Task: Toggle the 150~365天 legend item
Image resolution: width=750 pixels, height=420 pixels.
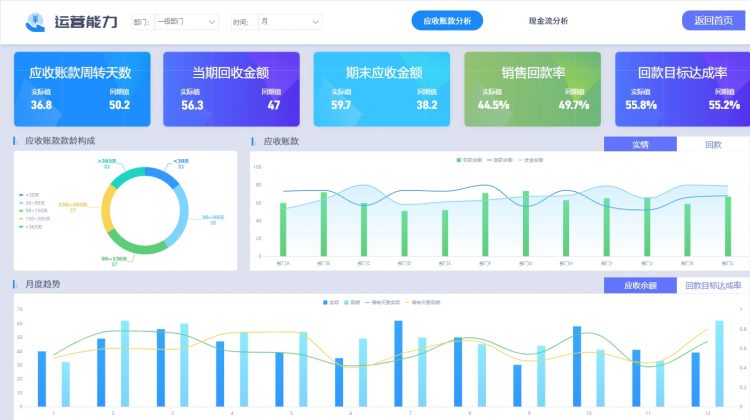Action: click(x=34, y=219)
